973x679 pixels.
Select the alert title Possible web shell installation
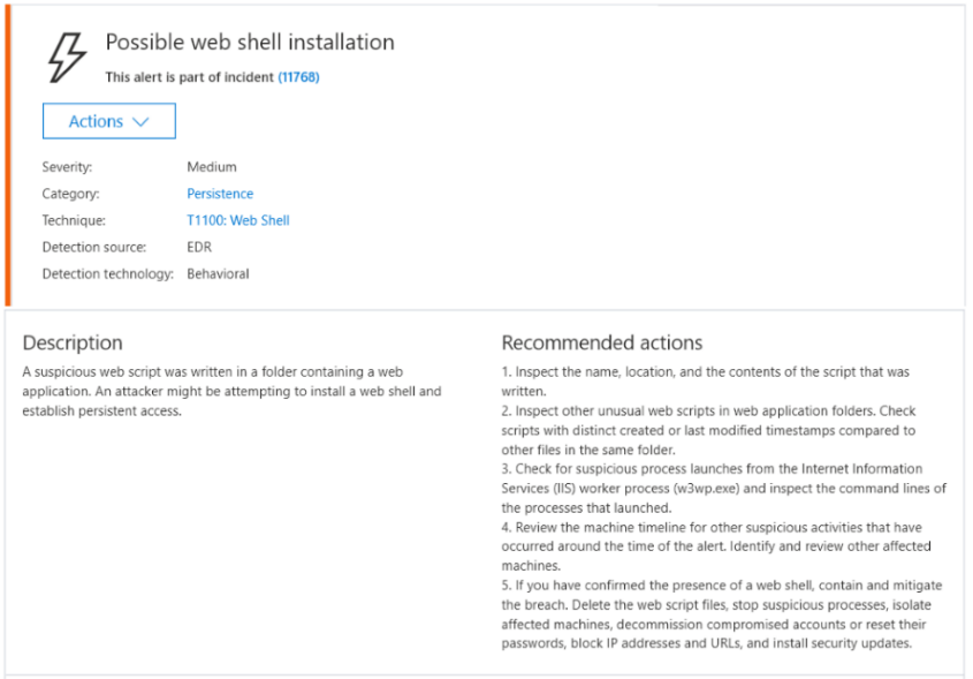(249, 42)
